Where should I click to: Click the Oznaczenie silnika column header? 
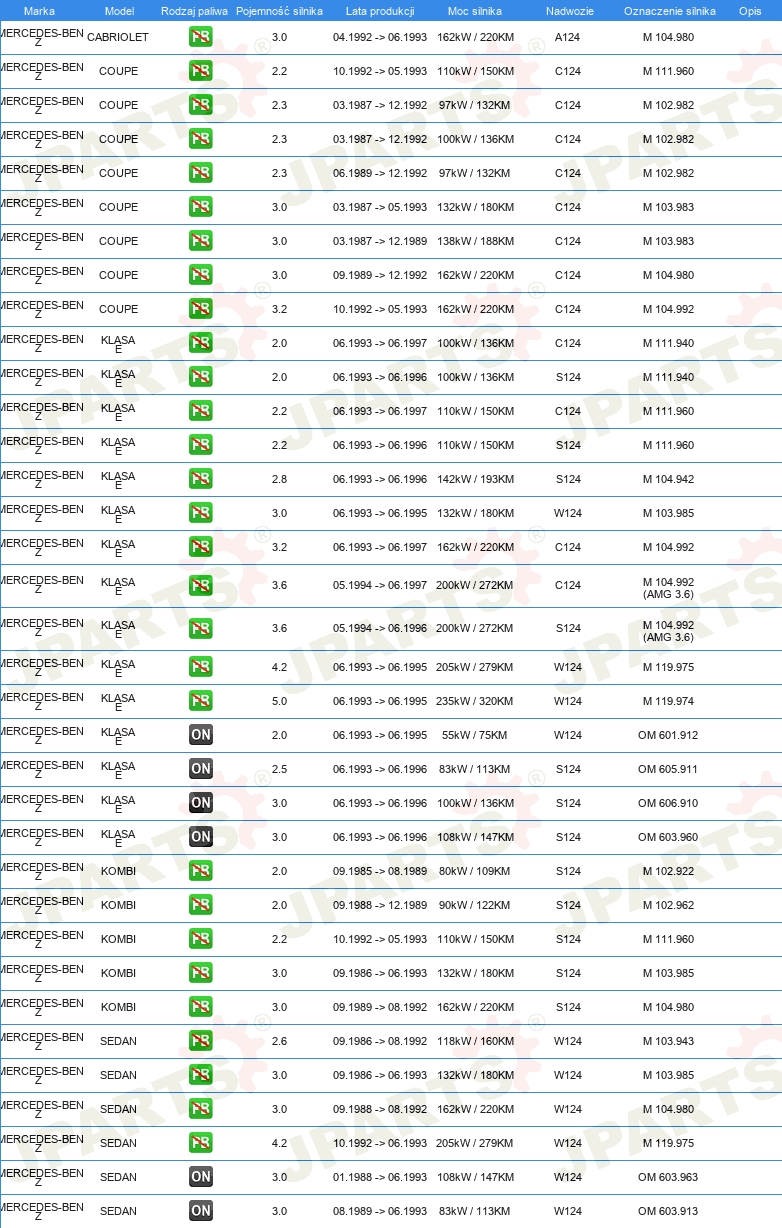tap(670, 11)
